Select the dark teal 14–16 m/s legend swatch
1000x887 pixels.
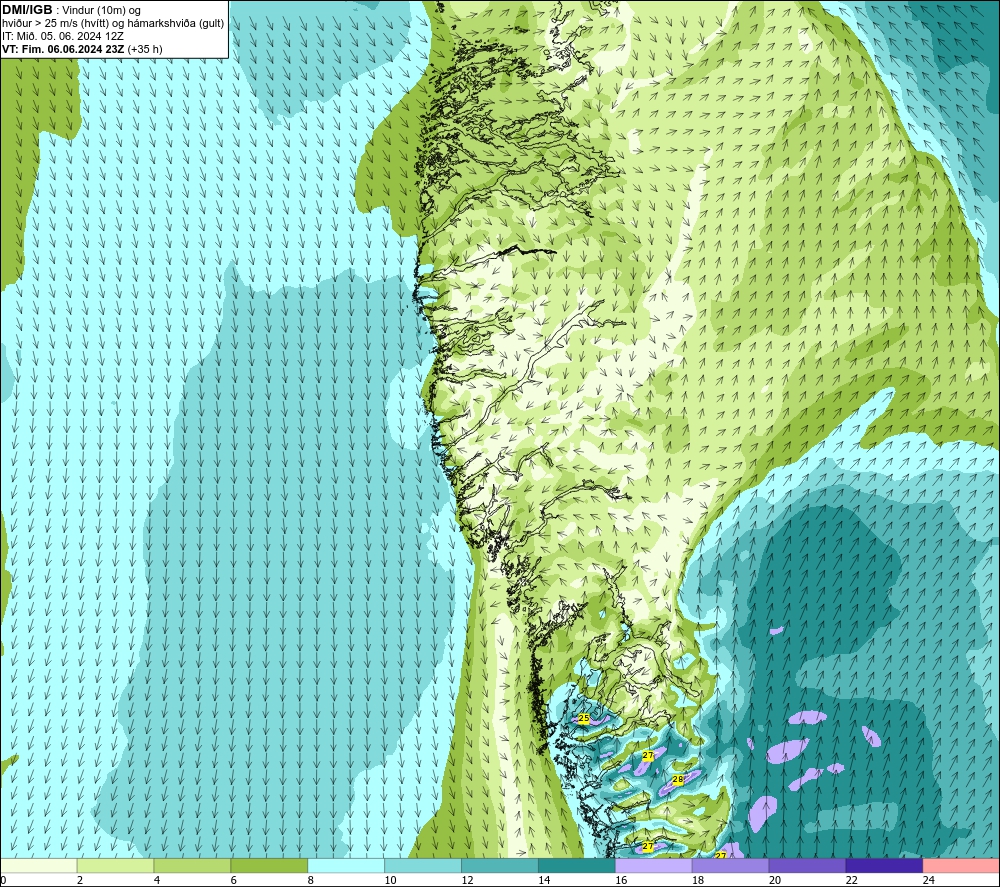(x=577, y=865)
